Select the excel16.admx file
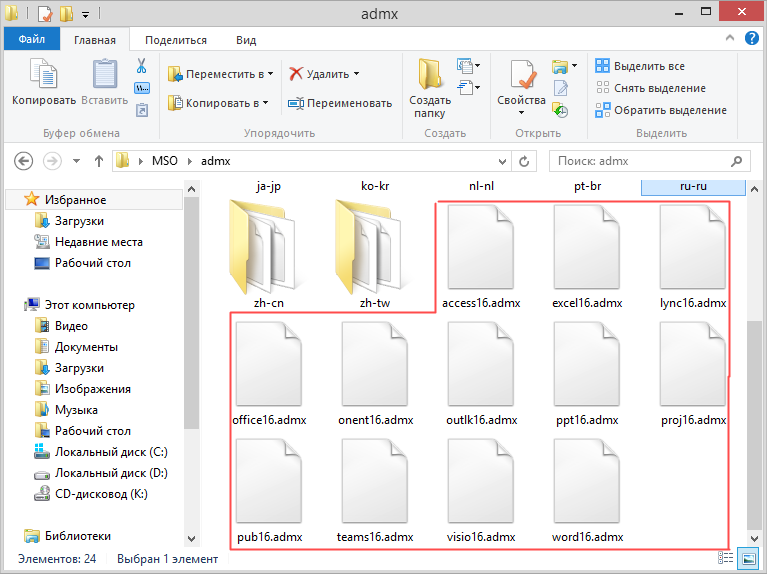 tap(587, 257)
